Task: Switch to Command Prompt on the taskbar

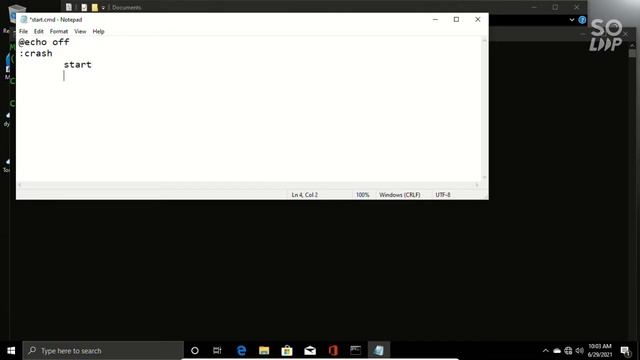Action: (x=356, y=351)
